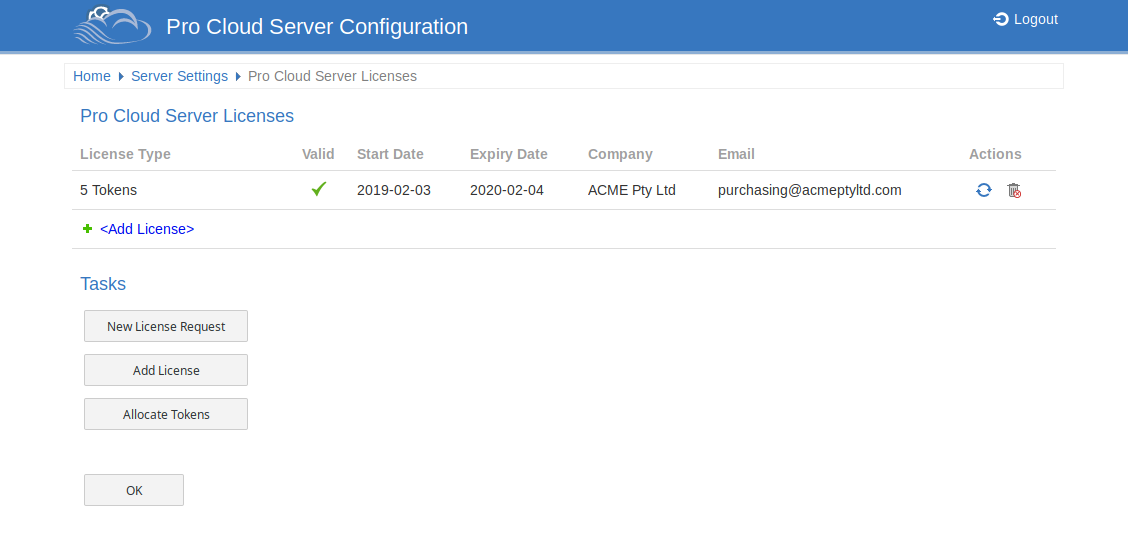Click the License Type column header

pyautogui.click(x=125, y=154)
